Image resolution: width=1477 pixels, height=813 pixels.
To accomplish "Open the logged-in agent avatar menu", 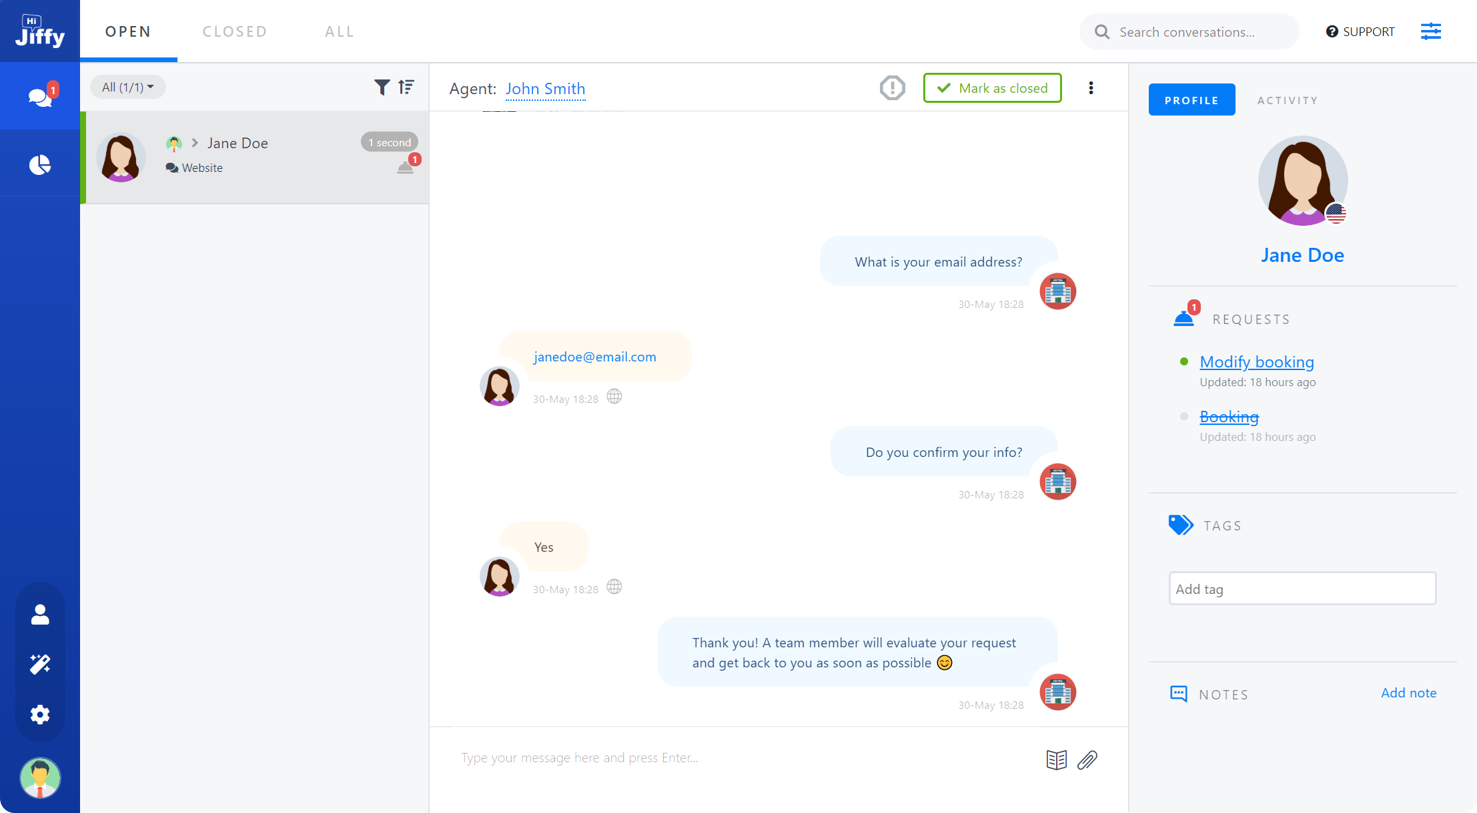I will [40, 778].
